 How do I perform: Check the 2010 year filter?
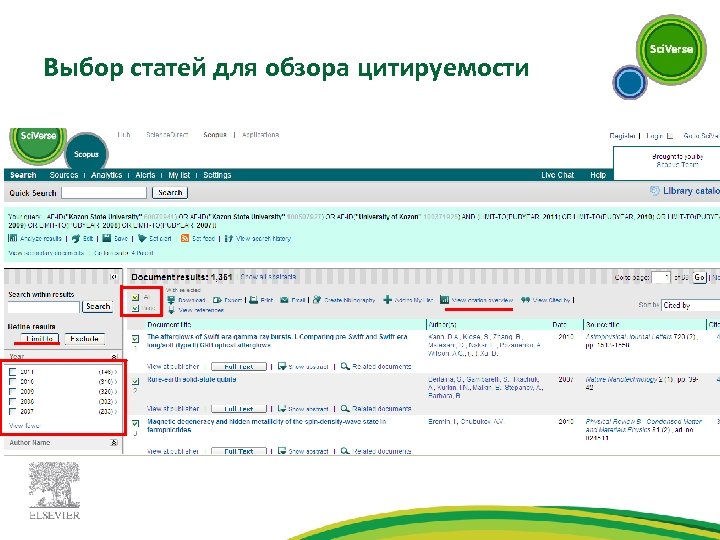coord(13,382)
